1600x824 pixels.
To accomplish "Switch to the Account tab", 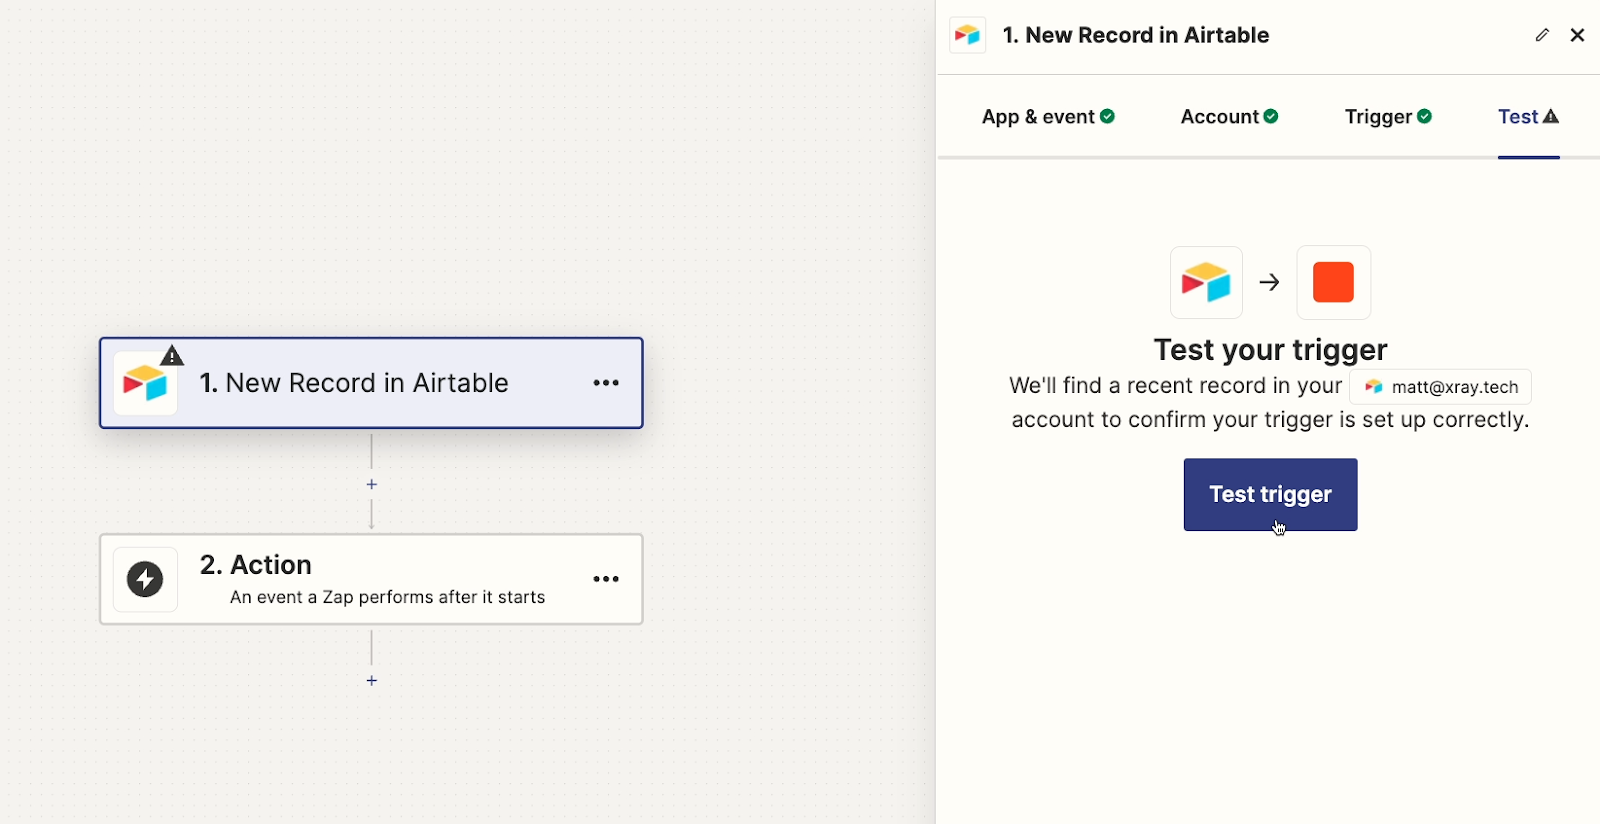I will click(1229, 117).
